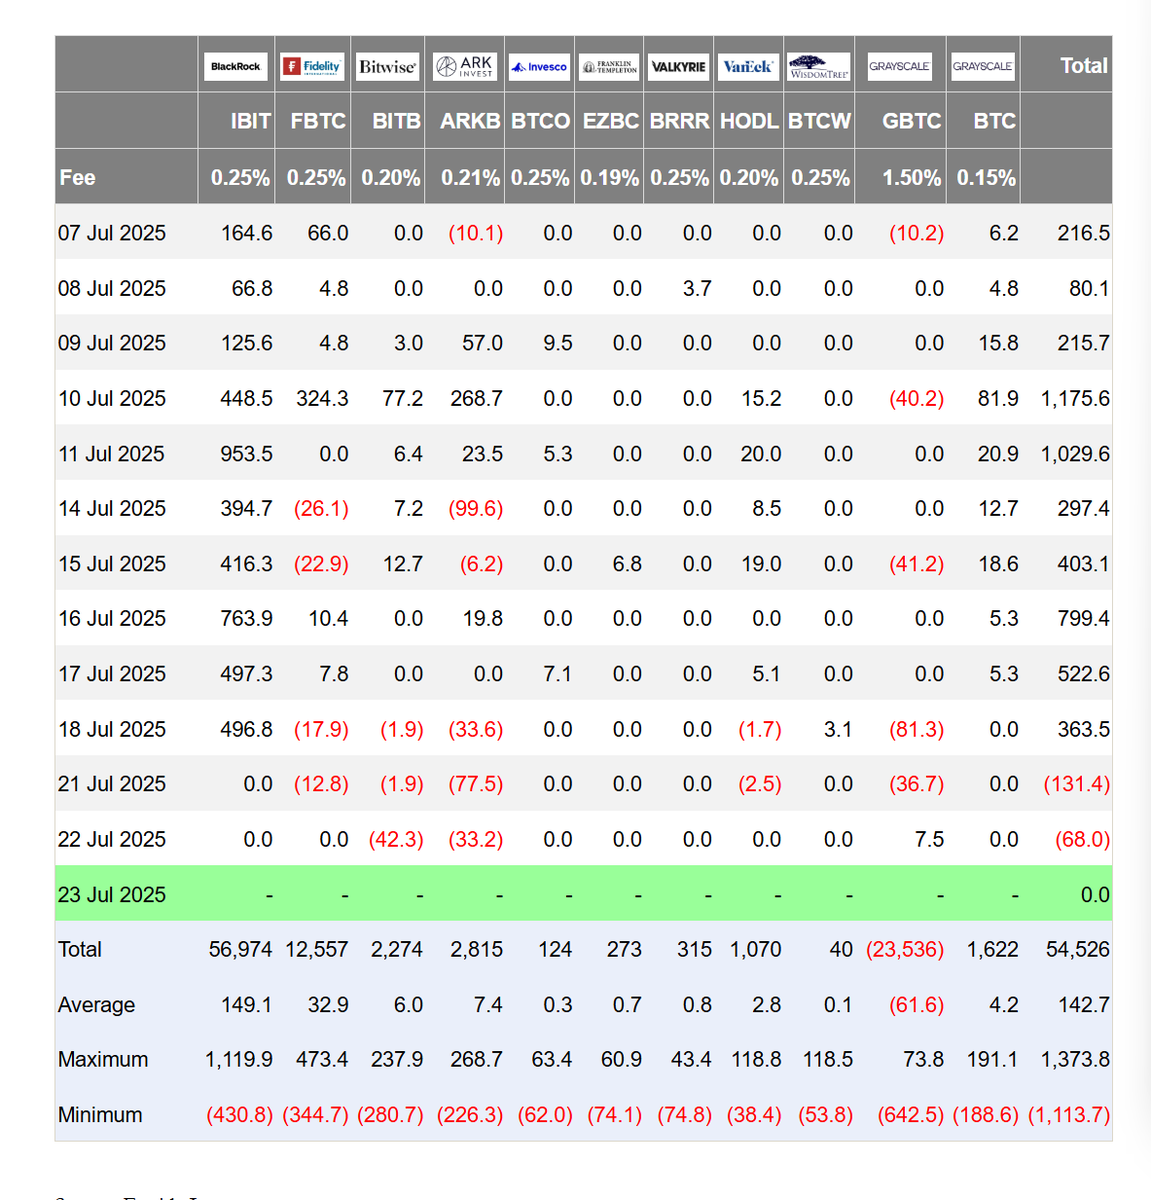Click the 1,119.9 IBIT maximum value

click(x=239, y=1060)
